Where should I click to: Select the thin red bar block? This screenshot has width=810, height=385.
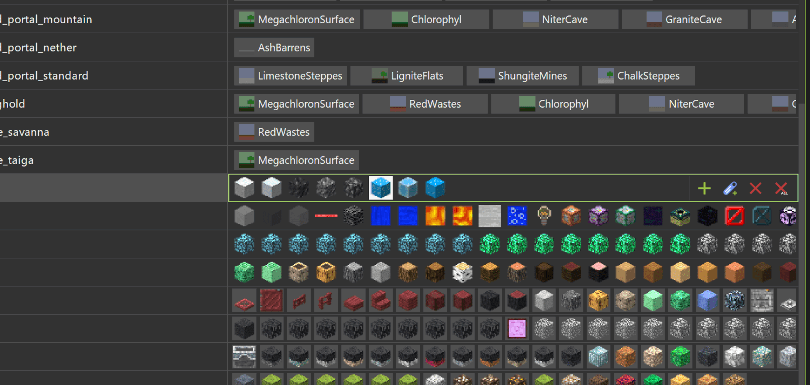326,216
